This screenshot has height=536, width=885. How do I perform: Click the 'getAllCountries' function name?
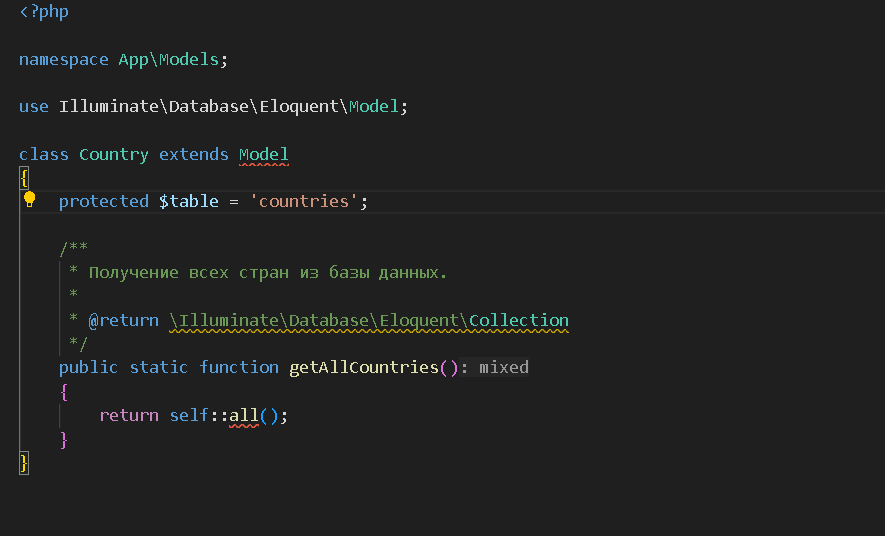364,367
